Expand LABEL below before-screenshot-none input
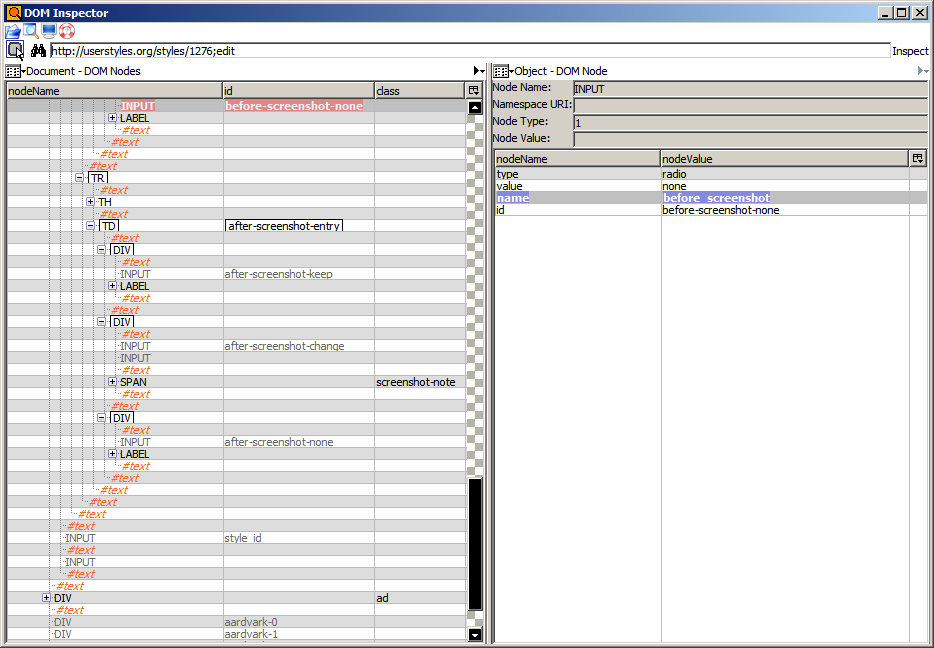934x648 pixels. coord(113,118)
